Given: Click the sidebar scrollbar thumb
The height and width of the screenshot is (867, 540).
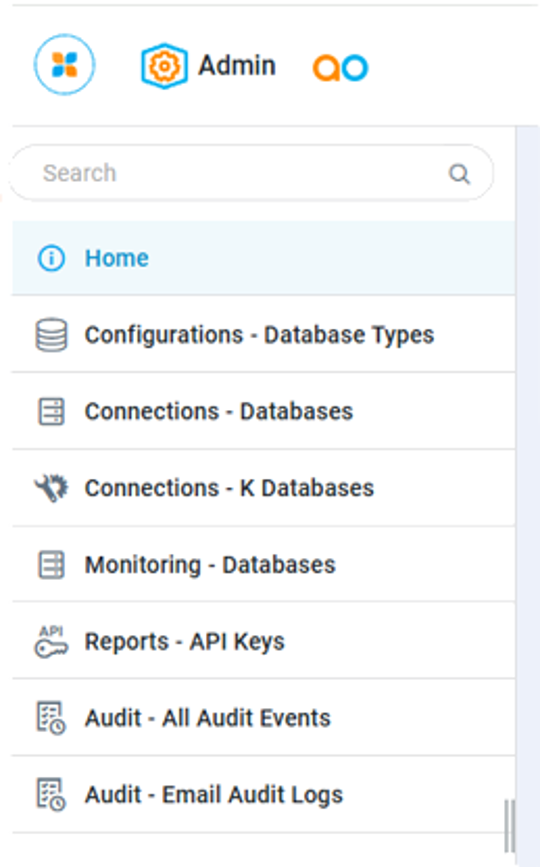Looking at the screenshot, I should click(510, 826).
